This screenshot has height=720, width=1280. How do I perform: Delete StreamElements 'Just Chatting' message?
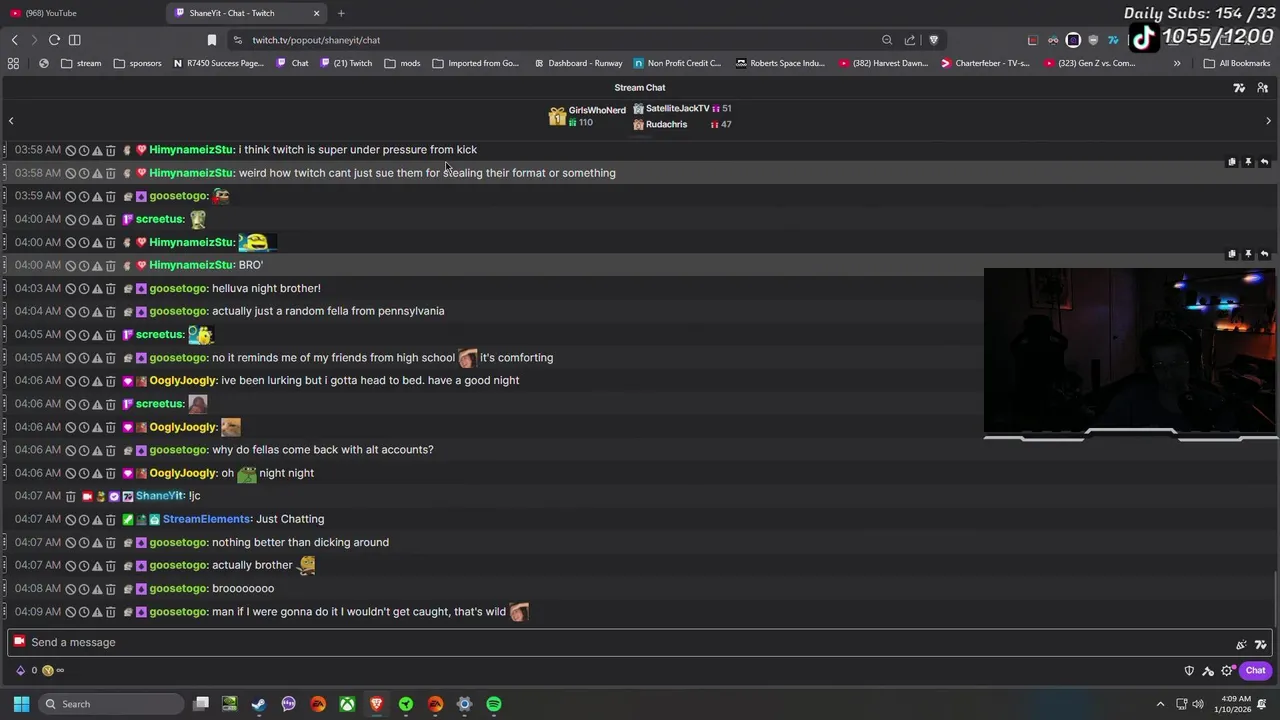point(110,519)
